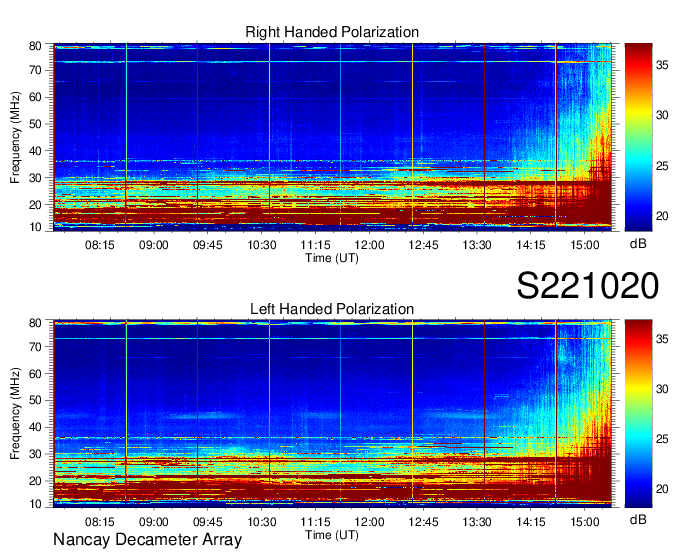
Task: Click "30" value on upper color bar scale
Action: click(x=662, y=115)
